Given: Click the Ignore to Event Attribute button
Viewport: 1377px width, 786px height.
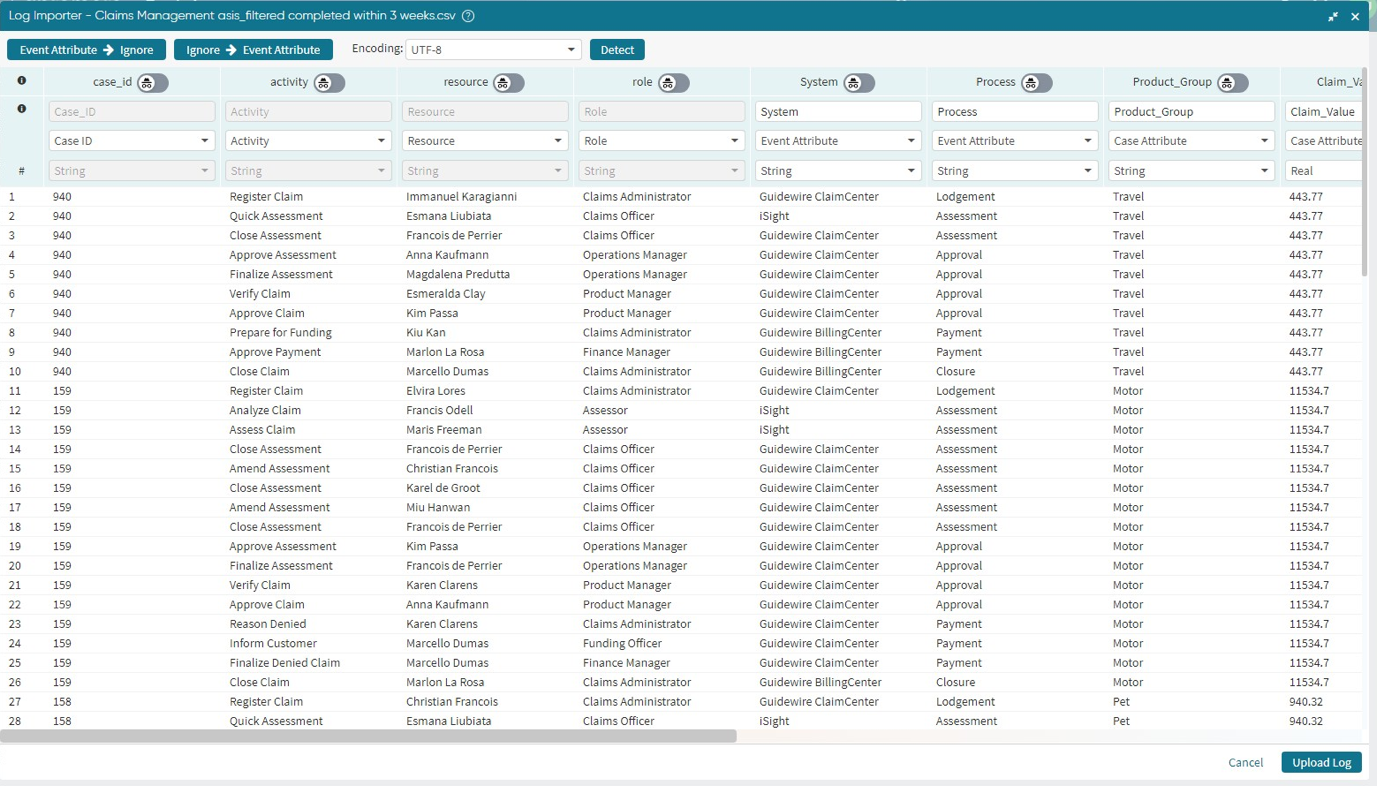Looking at the screenshot, I should 253,50.
